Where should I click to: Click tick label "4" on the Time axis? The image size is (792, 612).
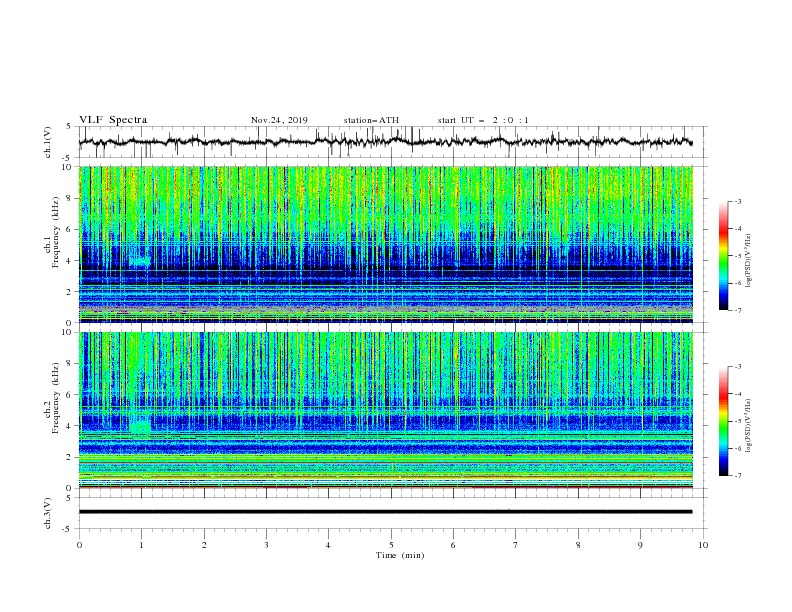(329, 545)
